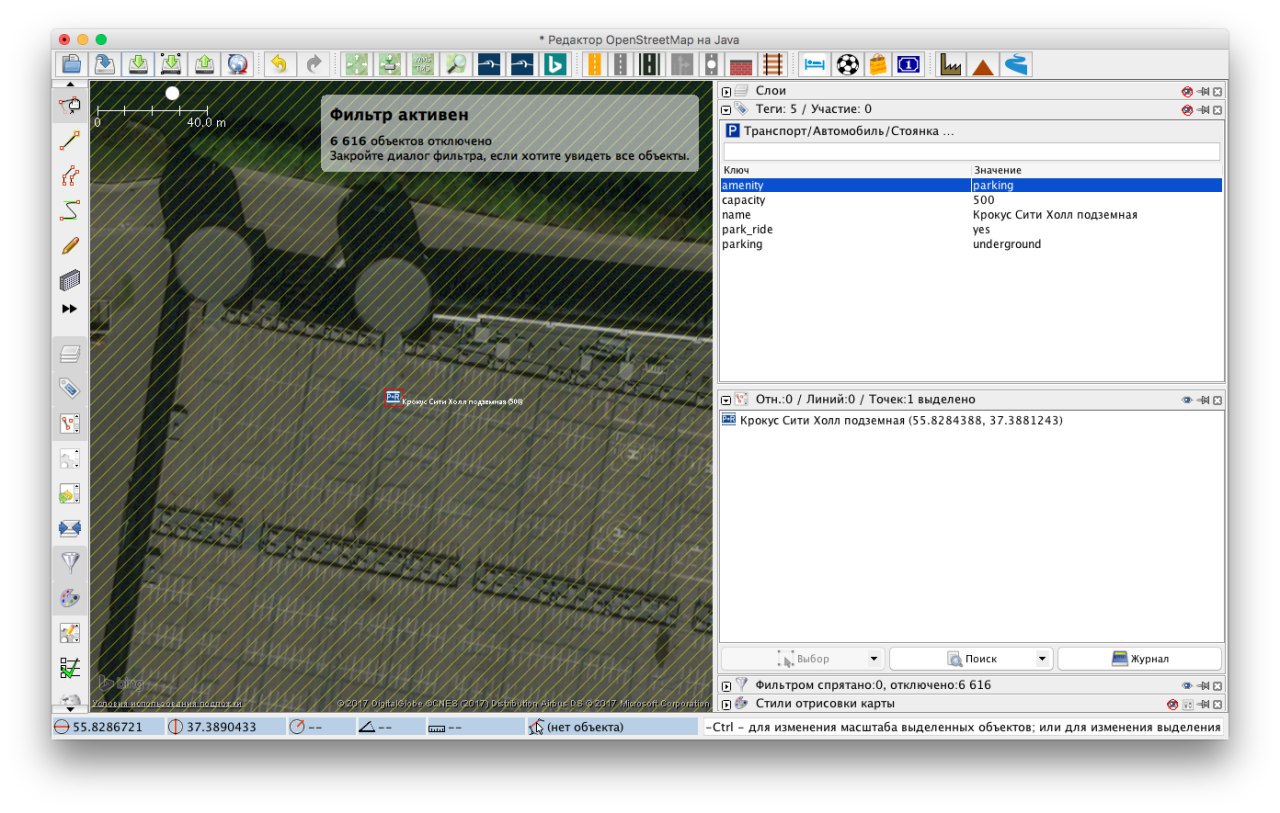Select the park_ride tag row
Viewport: 1280px width, 813px height.
971,229
